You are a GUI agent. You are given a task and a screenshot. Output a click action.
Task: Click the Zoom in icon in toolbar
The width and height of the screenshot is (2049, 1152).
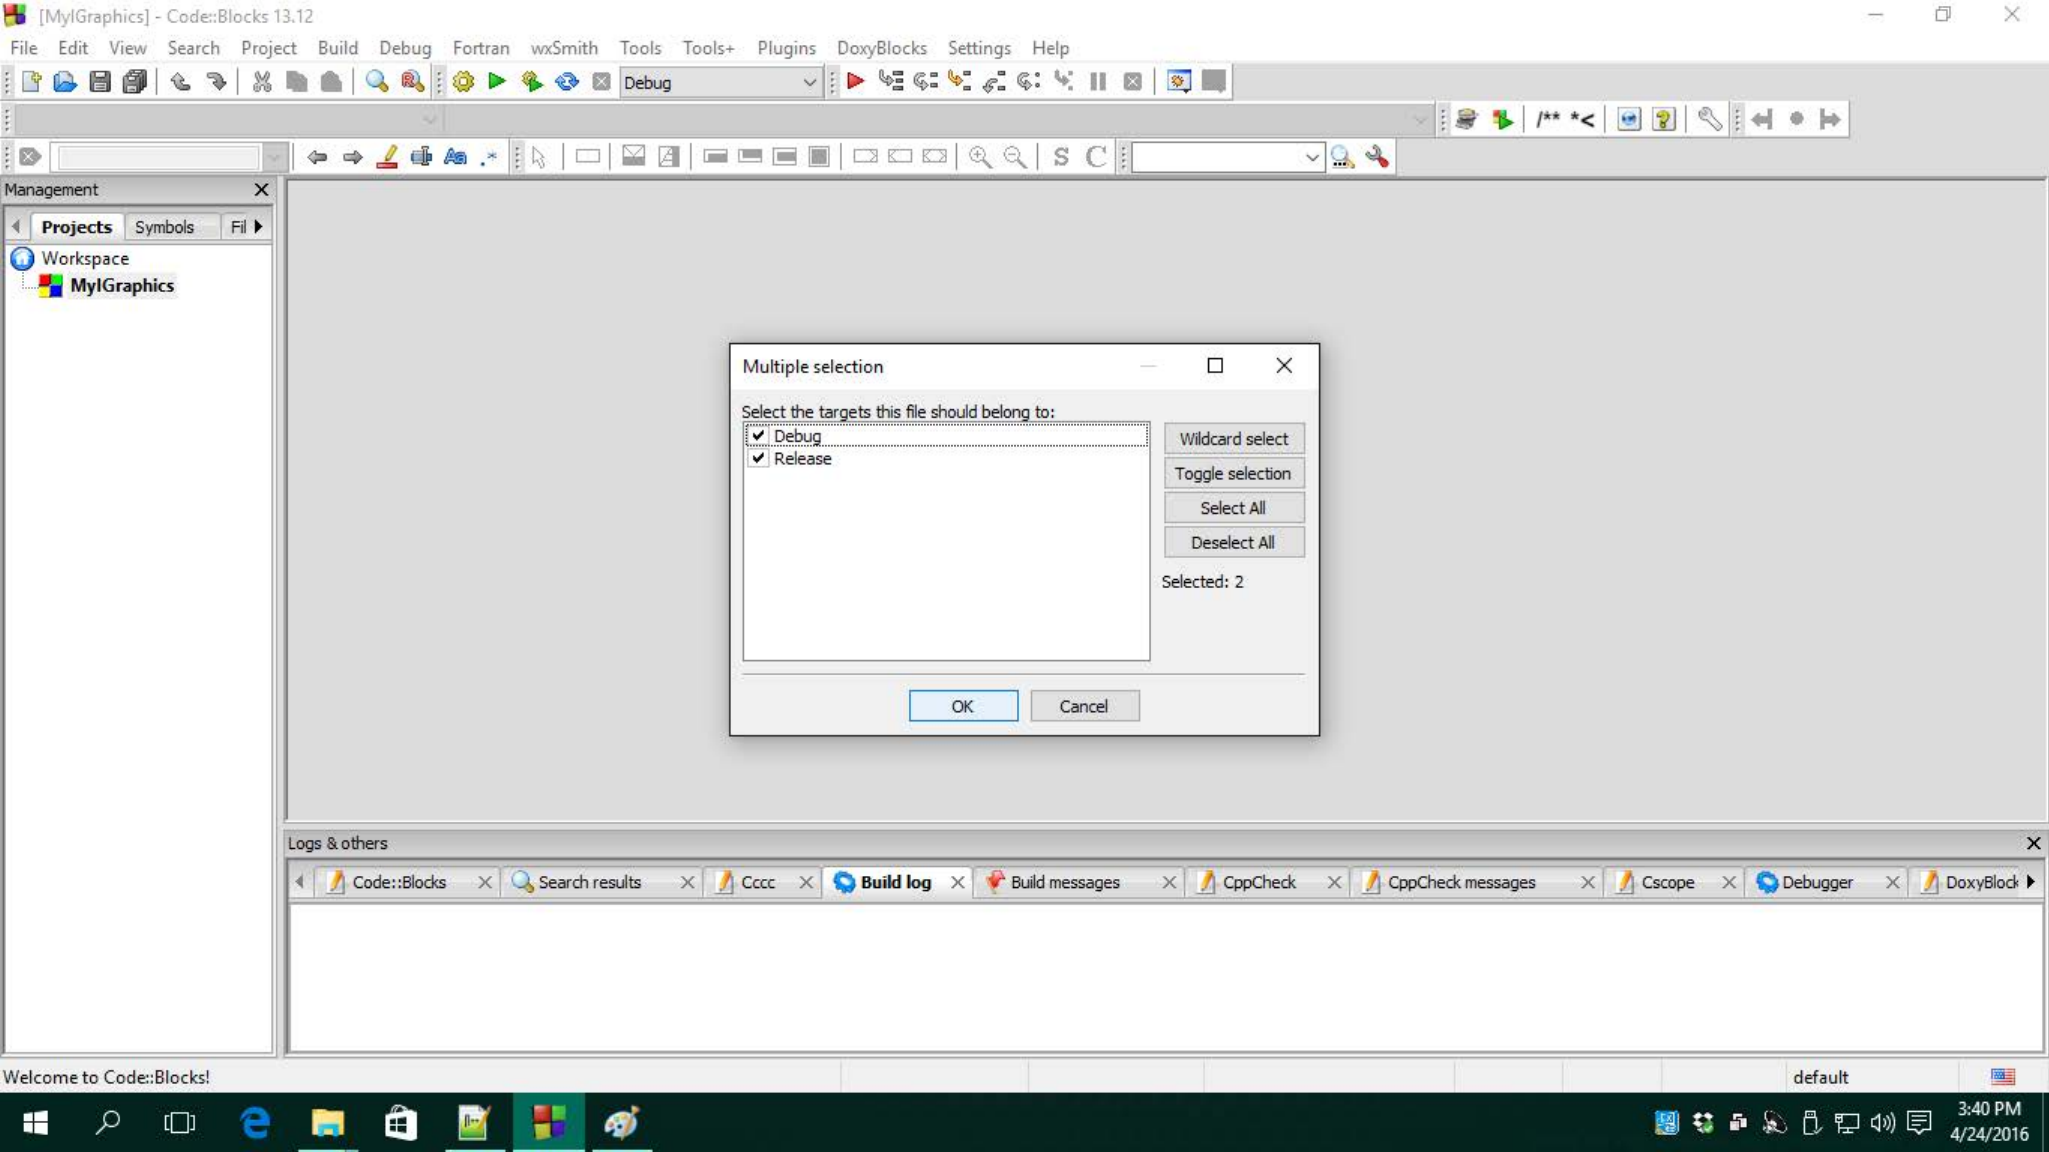click(980, 157)
